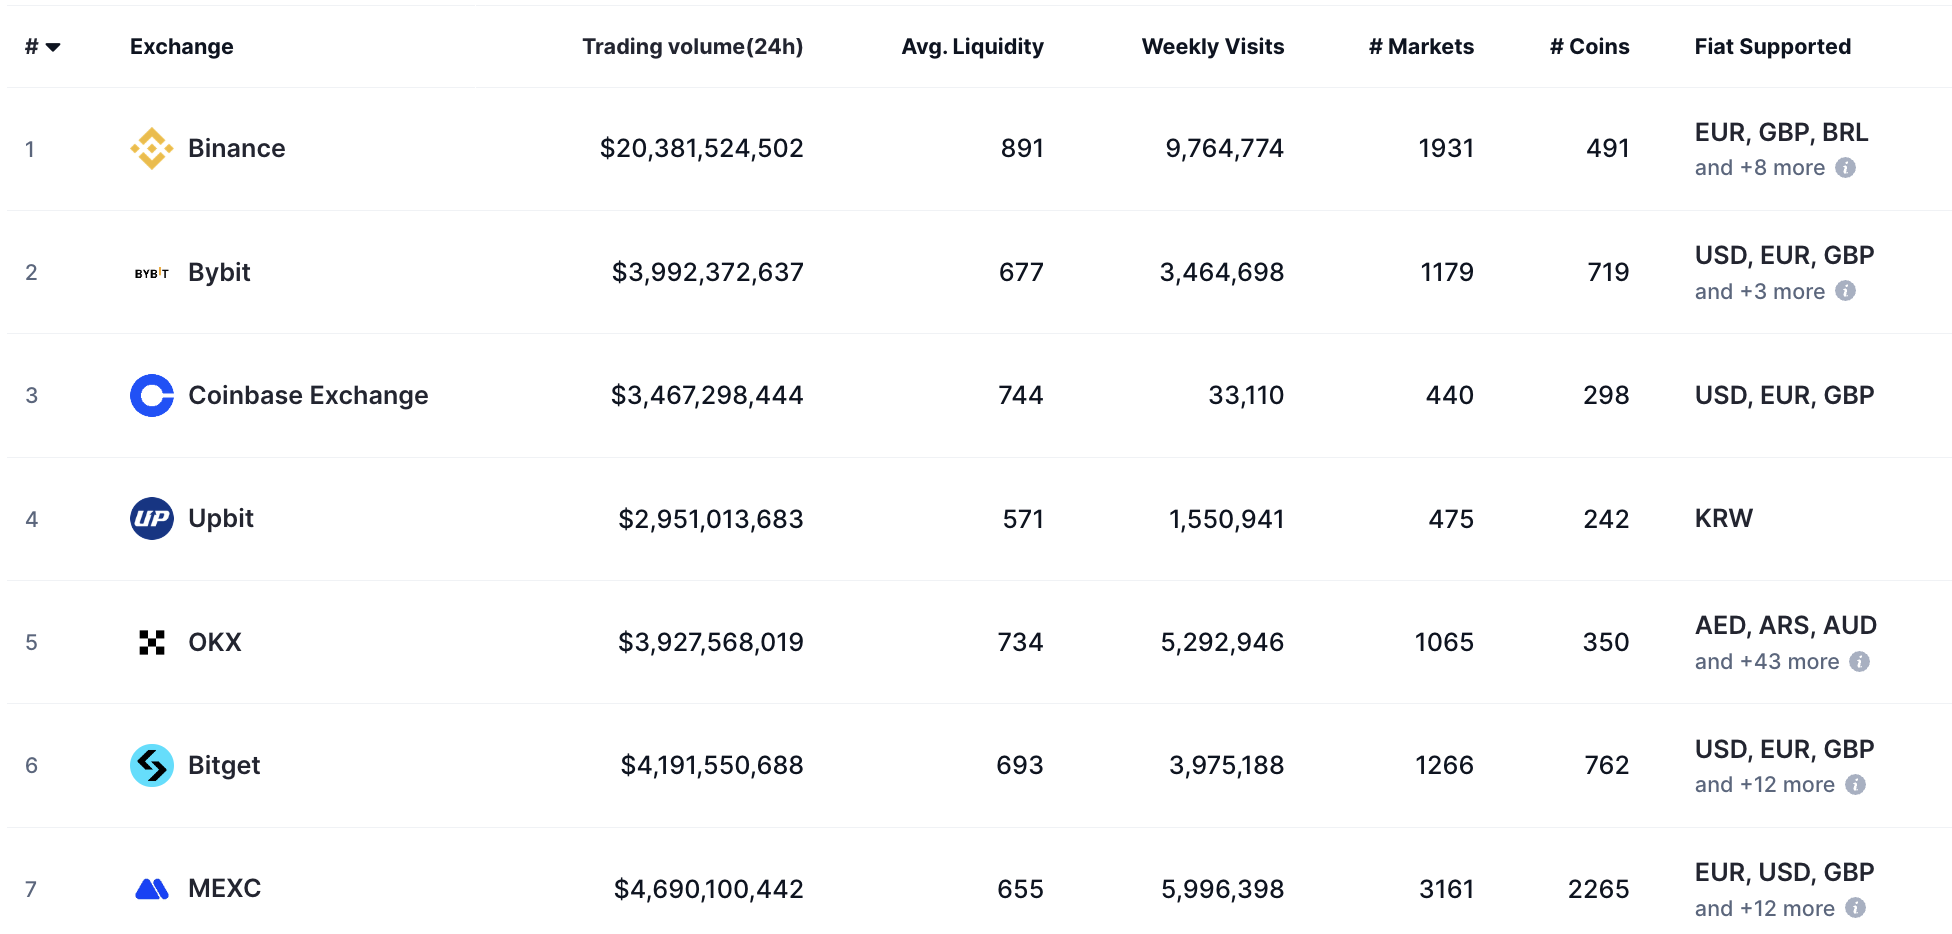Click the Bybit logo icon
This screenshot has height=934, width=1952.
(152, 273)
